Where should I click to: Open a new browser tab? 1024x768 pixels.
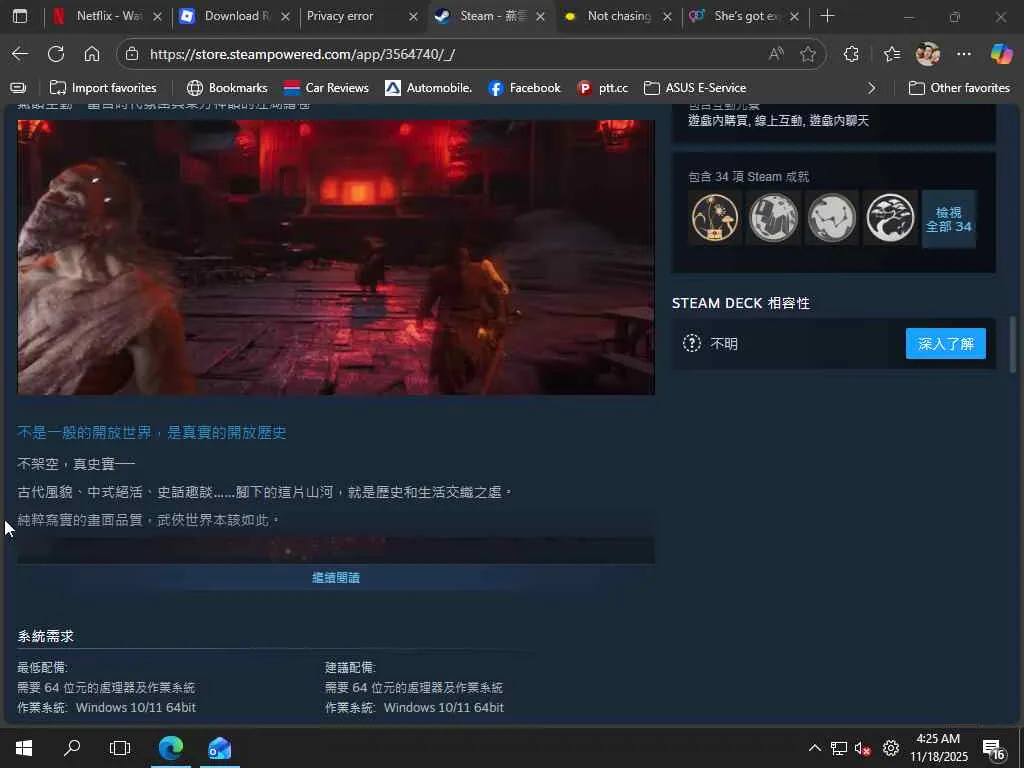click(827, 16)
